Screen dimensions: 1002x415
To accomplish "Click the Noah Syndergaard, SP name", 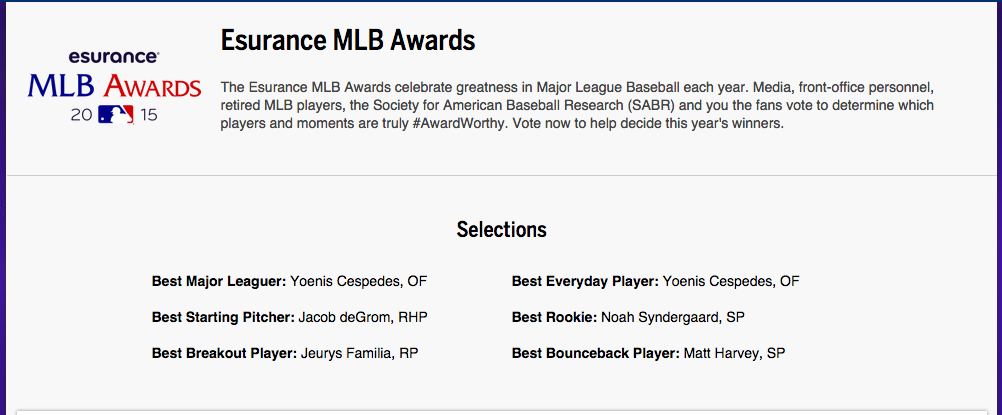I will tap(673, 317).
